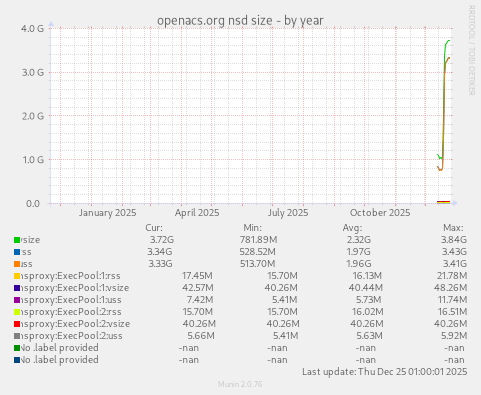481x395 pixels.
Task: Click the '4.0 G' y-axis label
Action: [x=32, y=29]
